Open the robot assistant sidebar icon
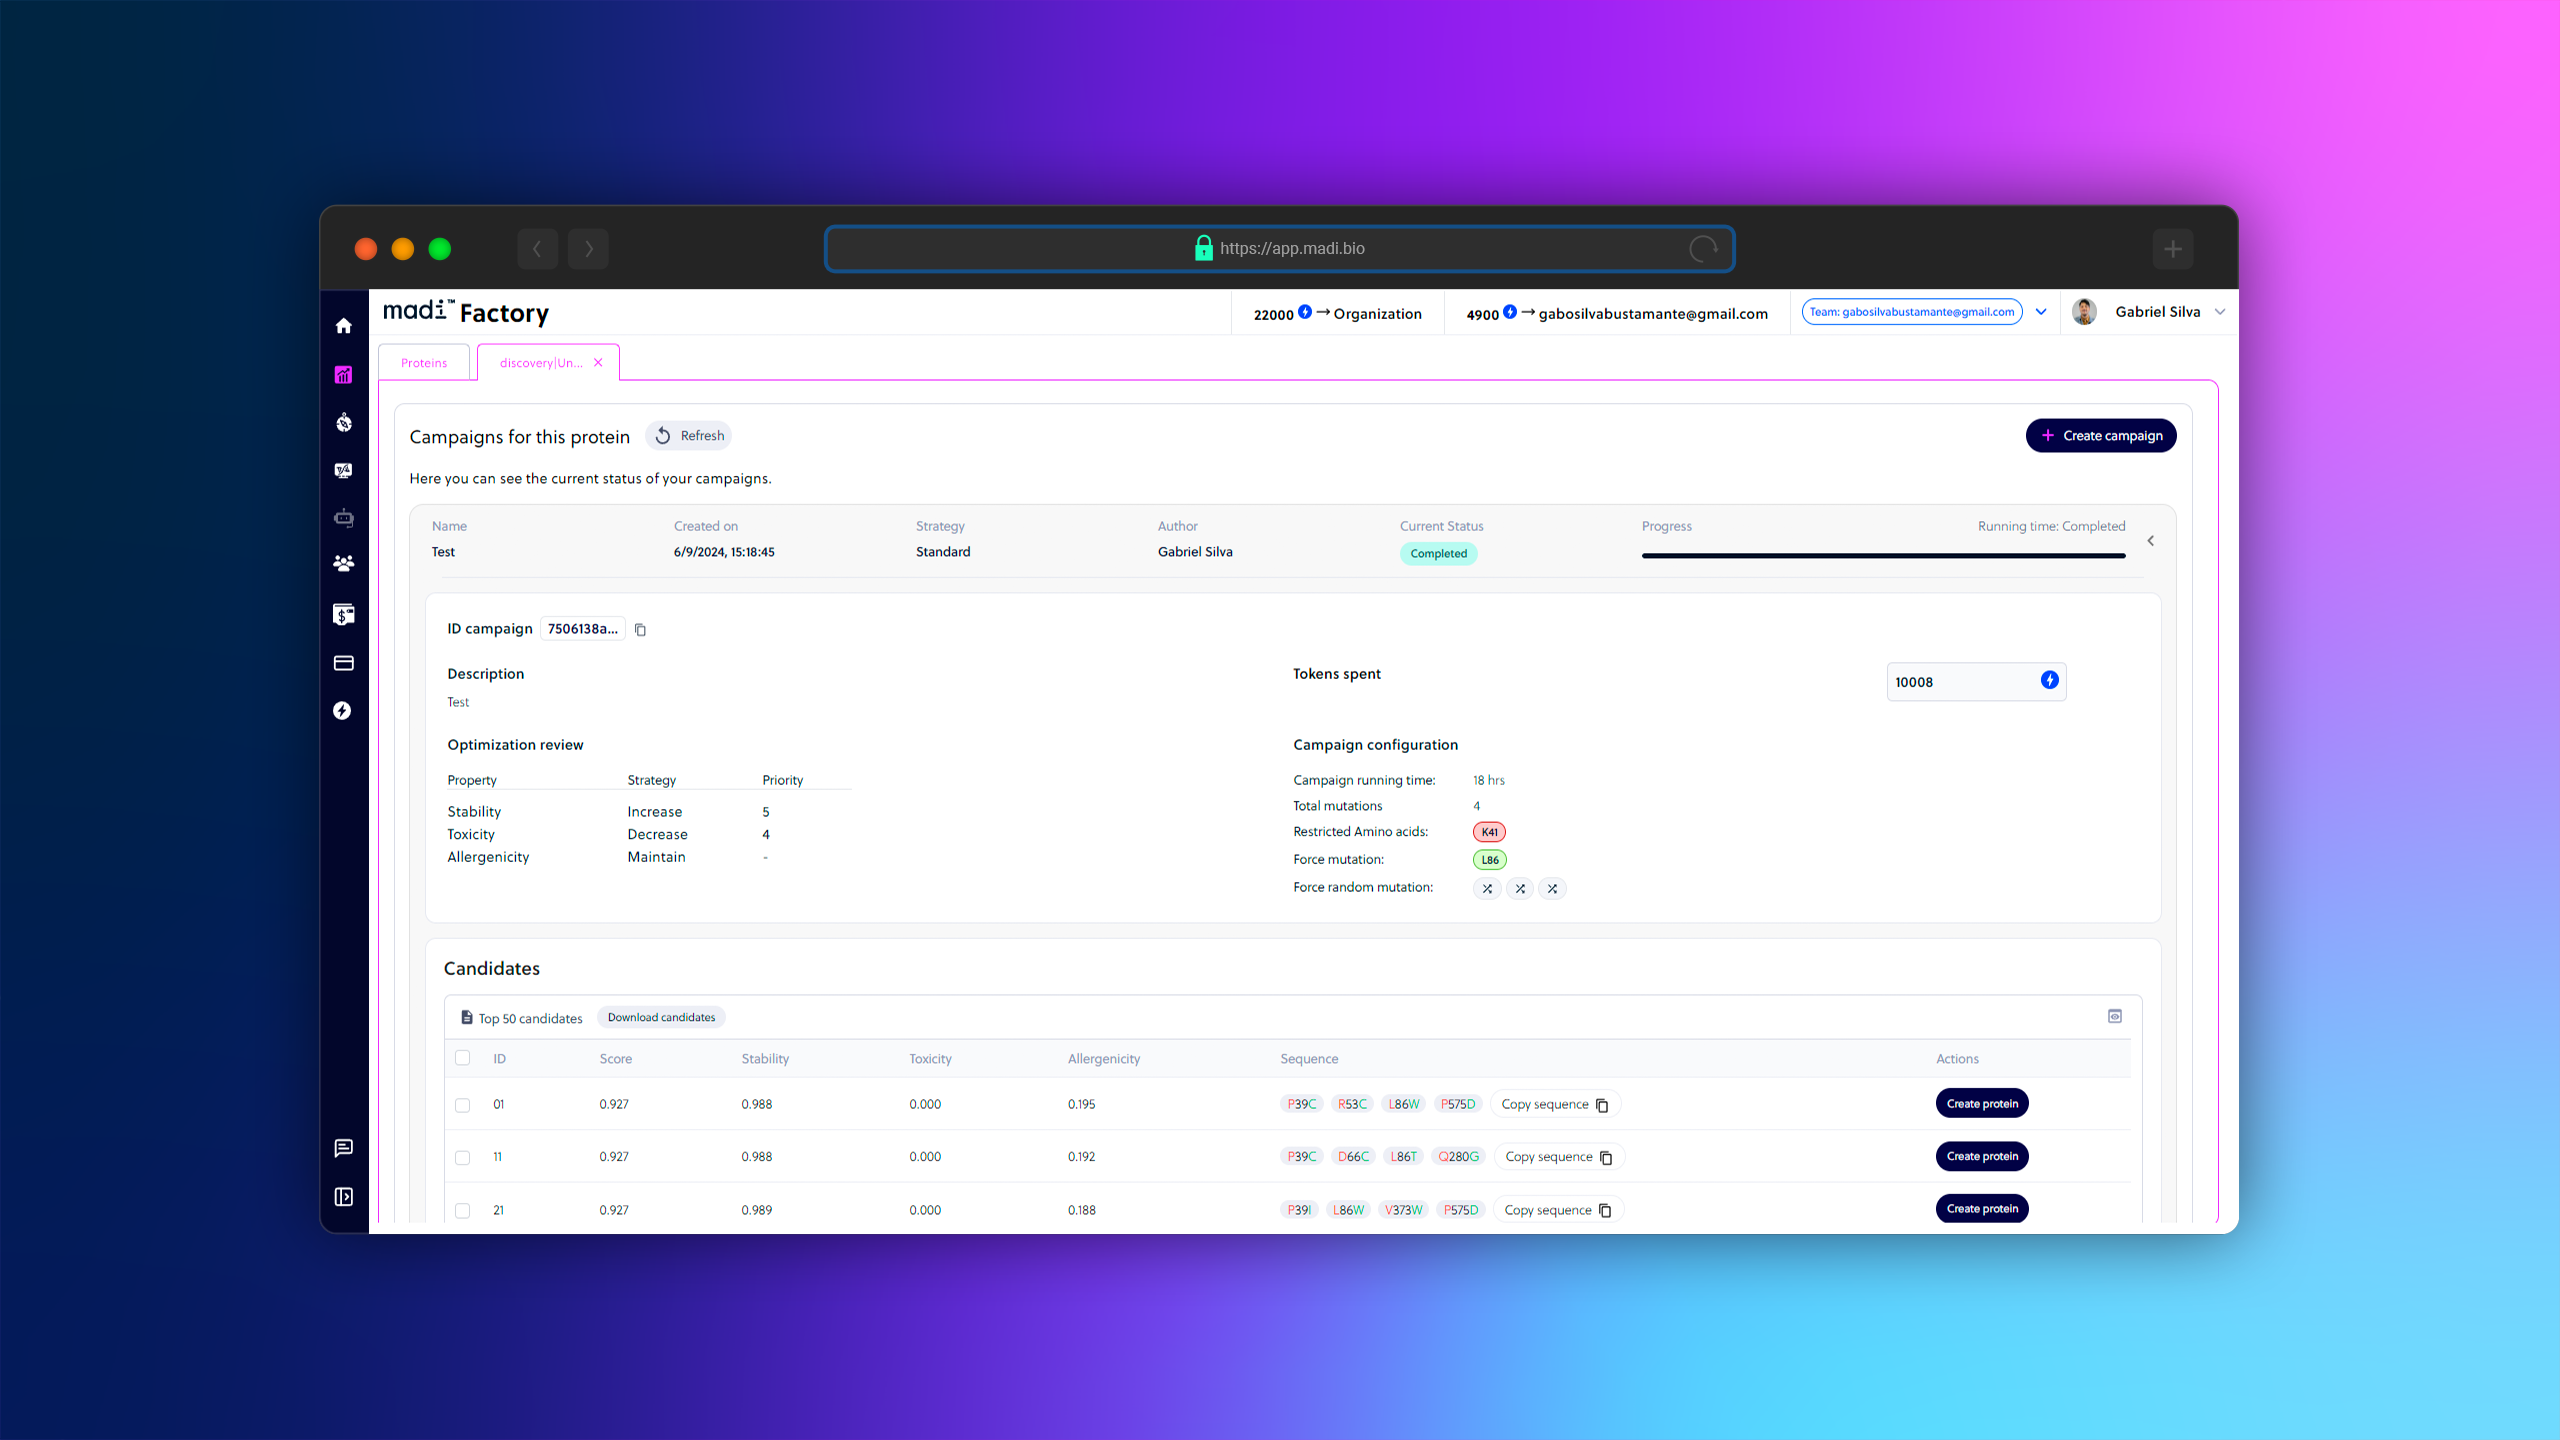The image size is (2560, 1440). coord(343,517)
